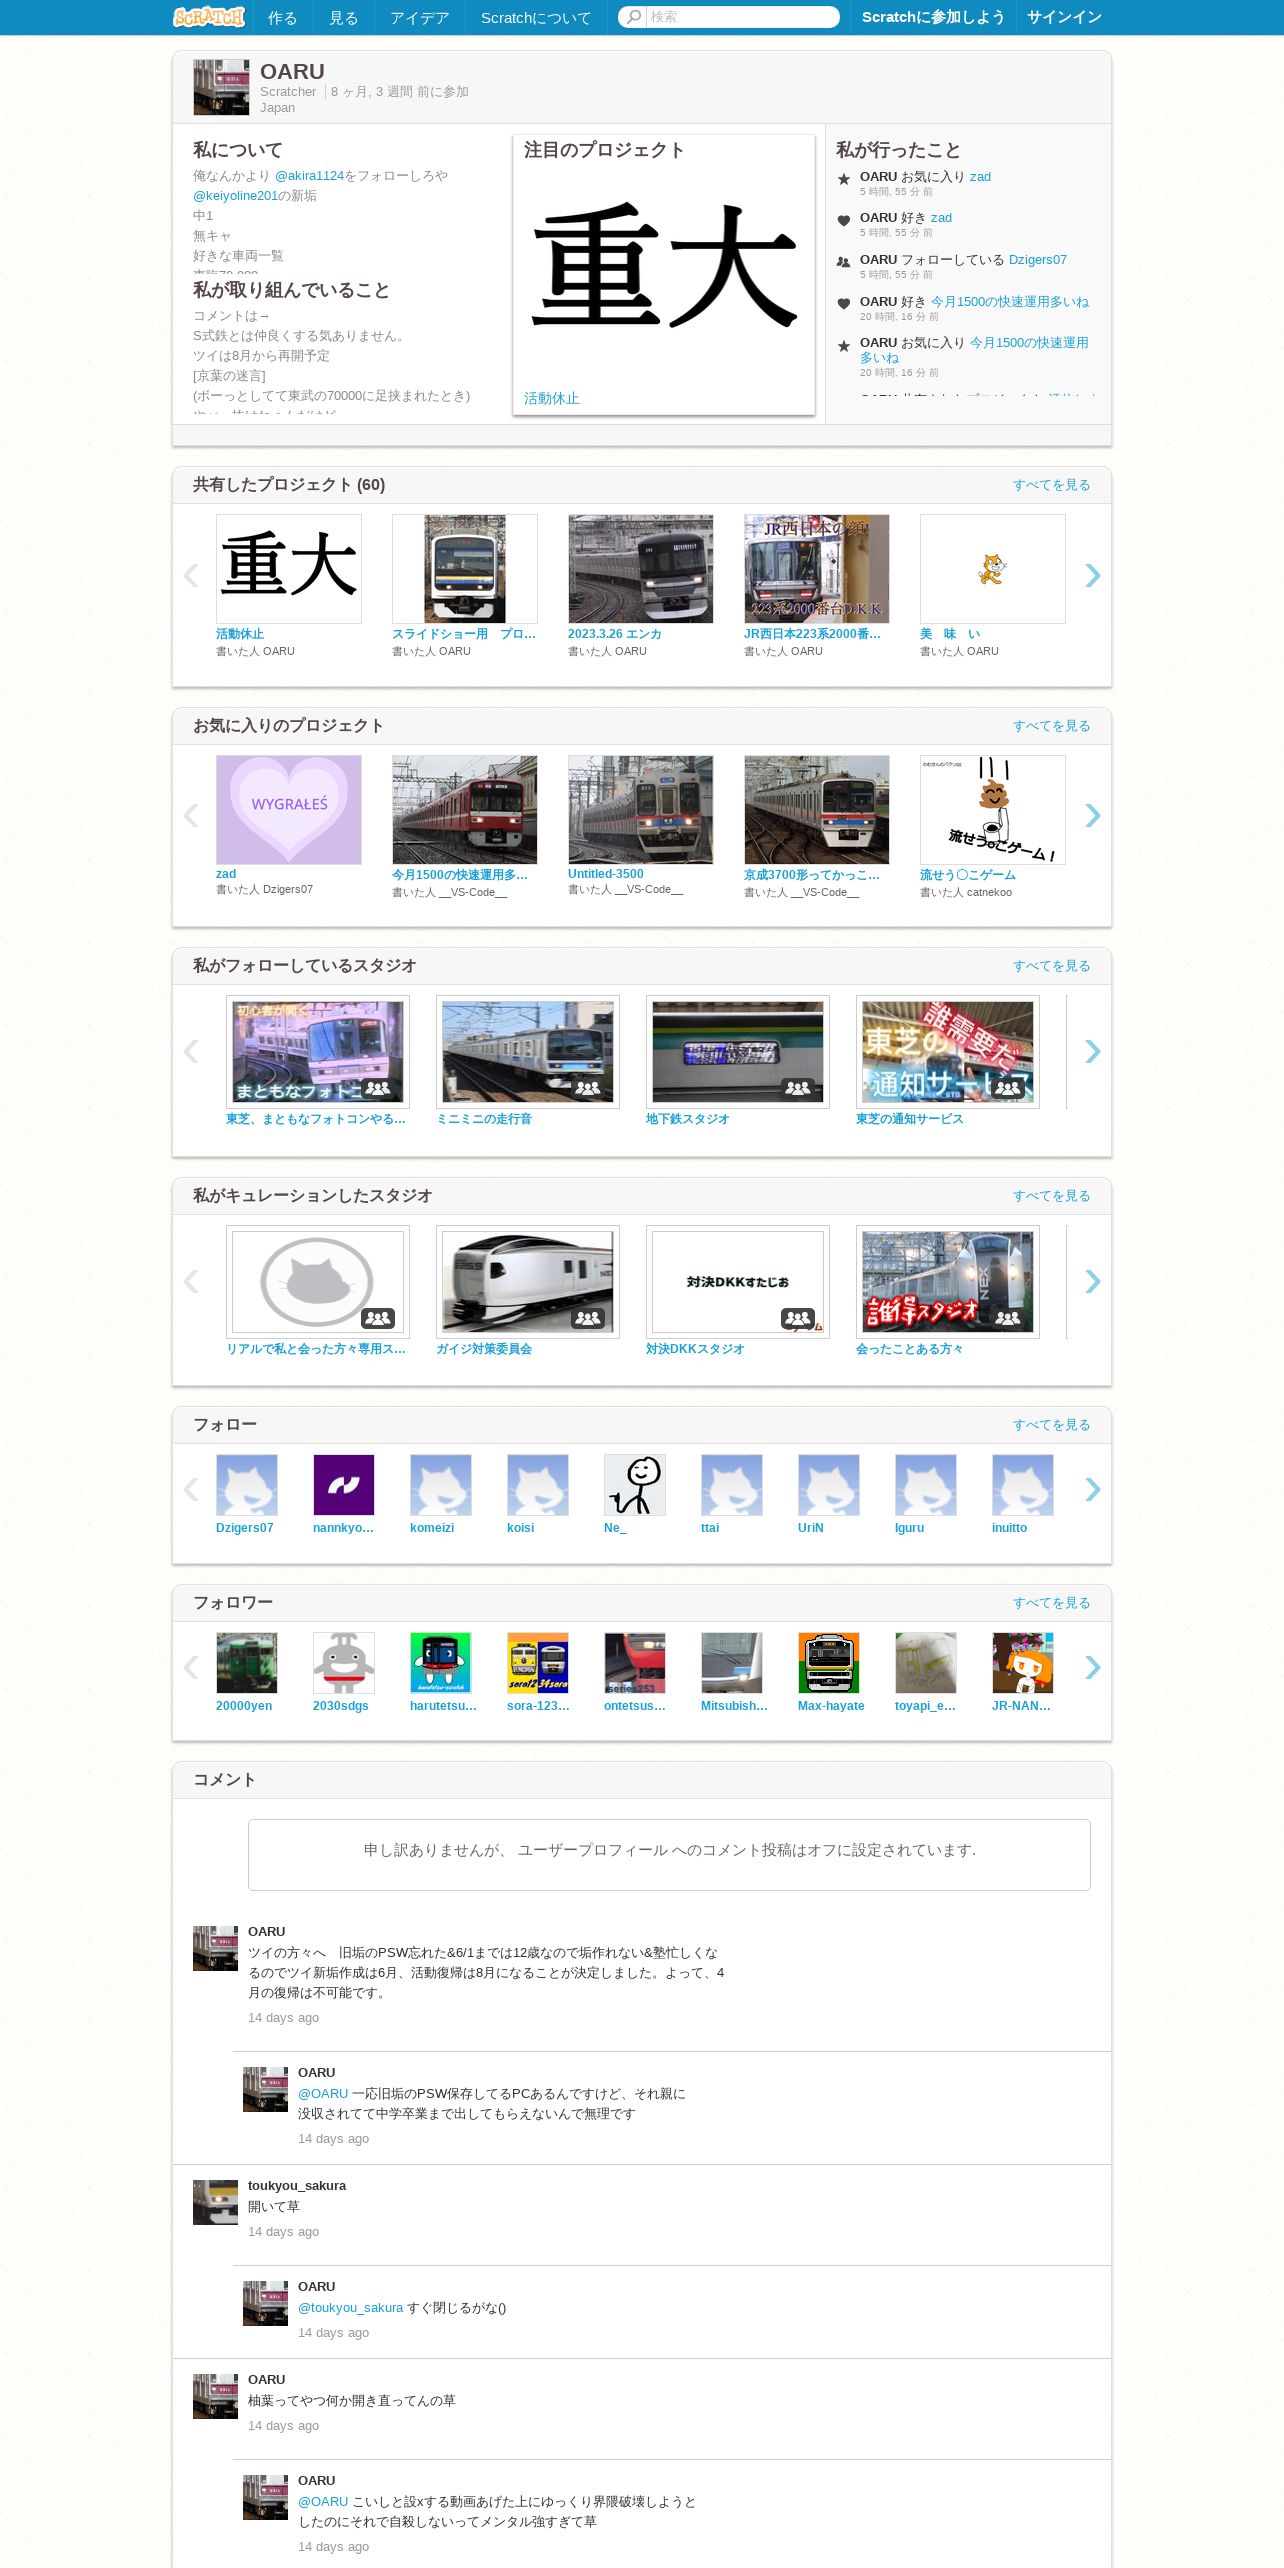Go back in shared projects carousel
This screenshot has width=1284, height=2568.
192,575
